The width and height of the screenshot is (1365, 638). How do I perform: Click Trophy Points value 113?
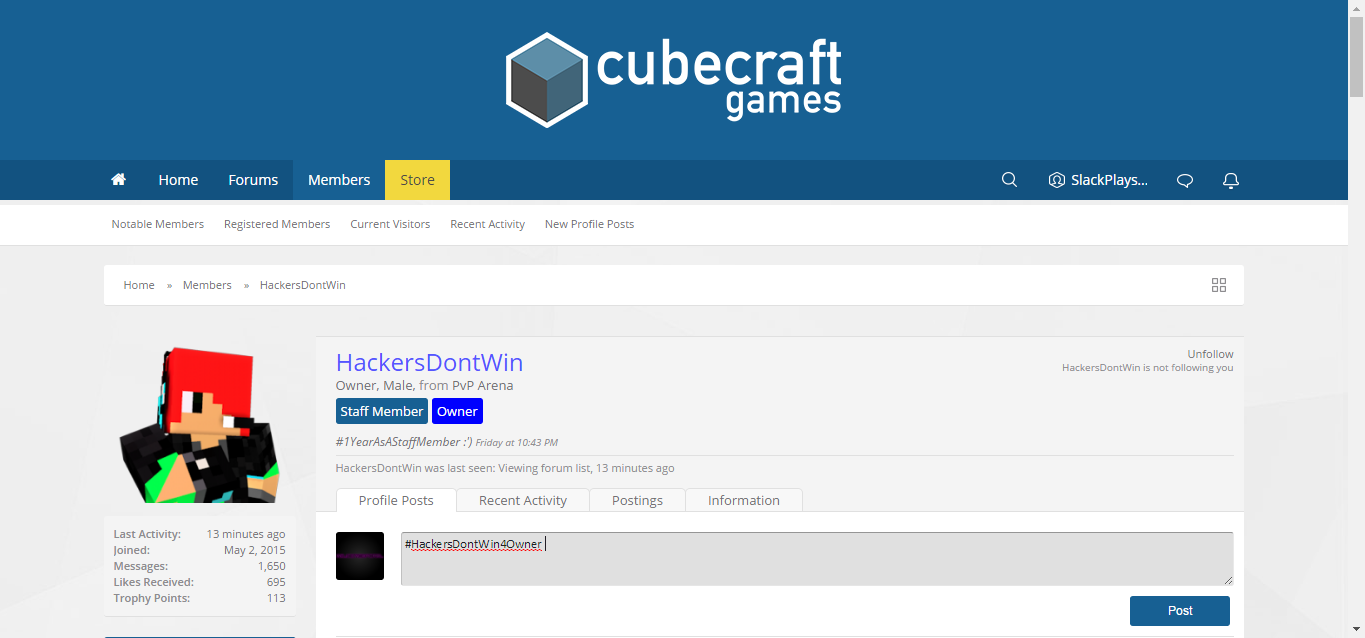pyautogui.click(x=276, y=598)
